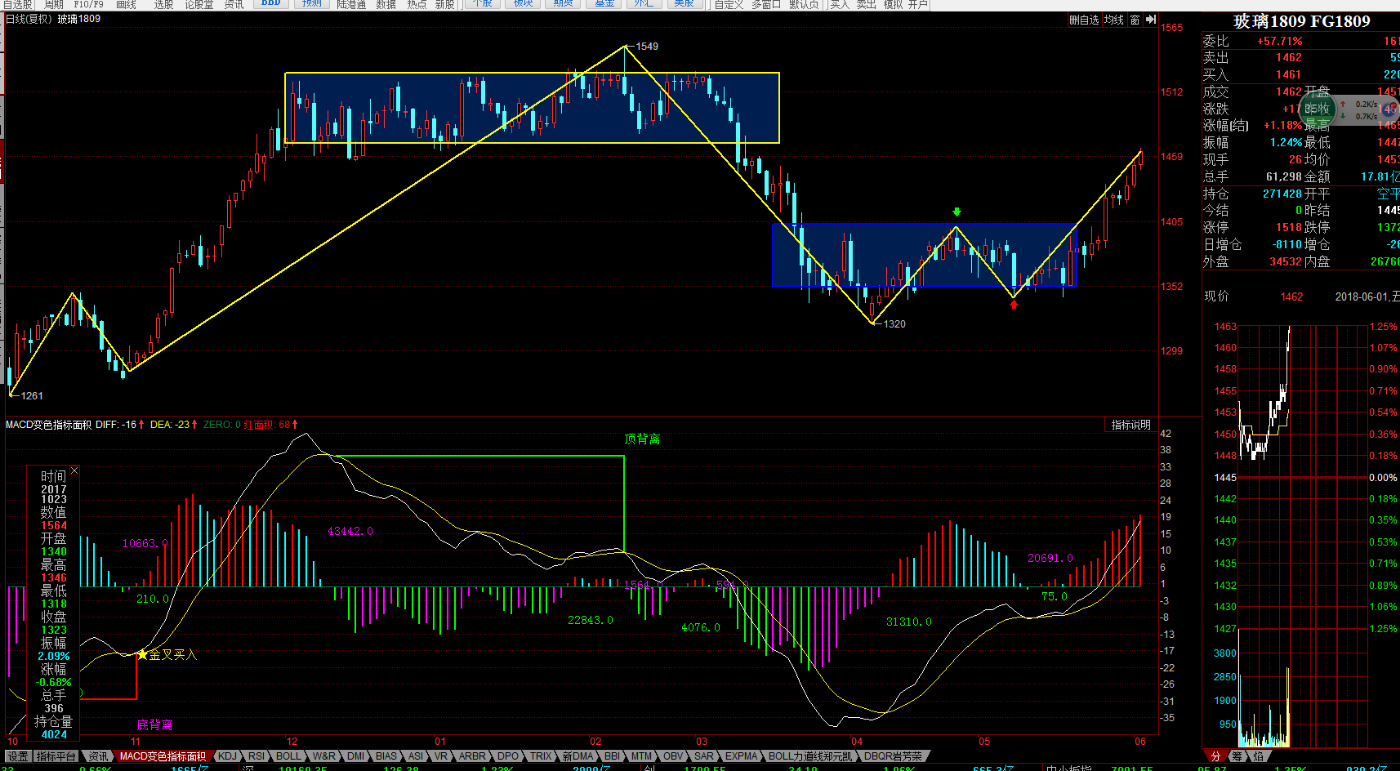Open the 自定义 custom toolbar item

pyautogui.click(x=729, y=5)
